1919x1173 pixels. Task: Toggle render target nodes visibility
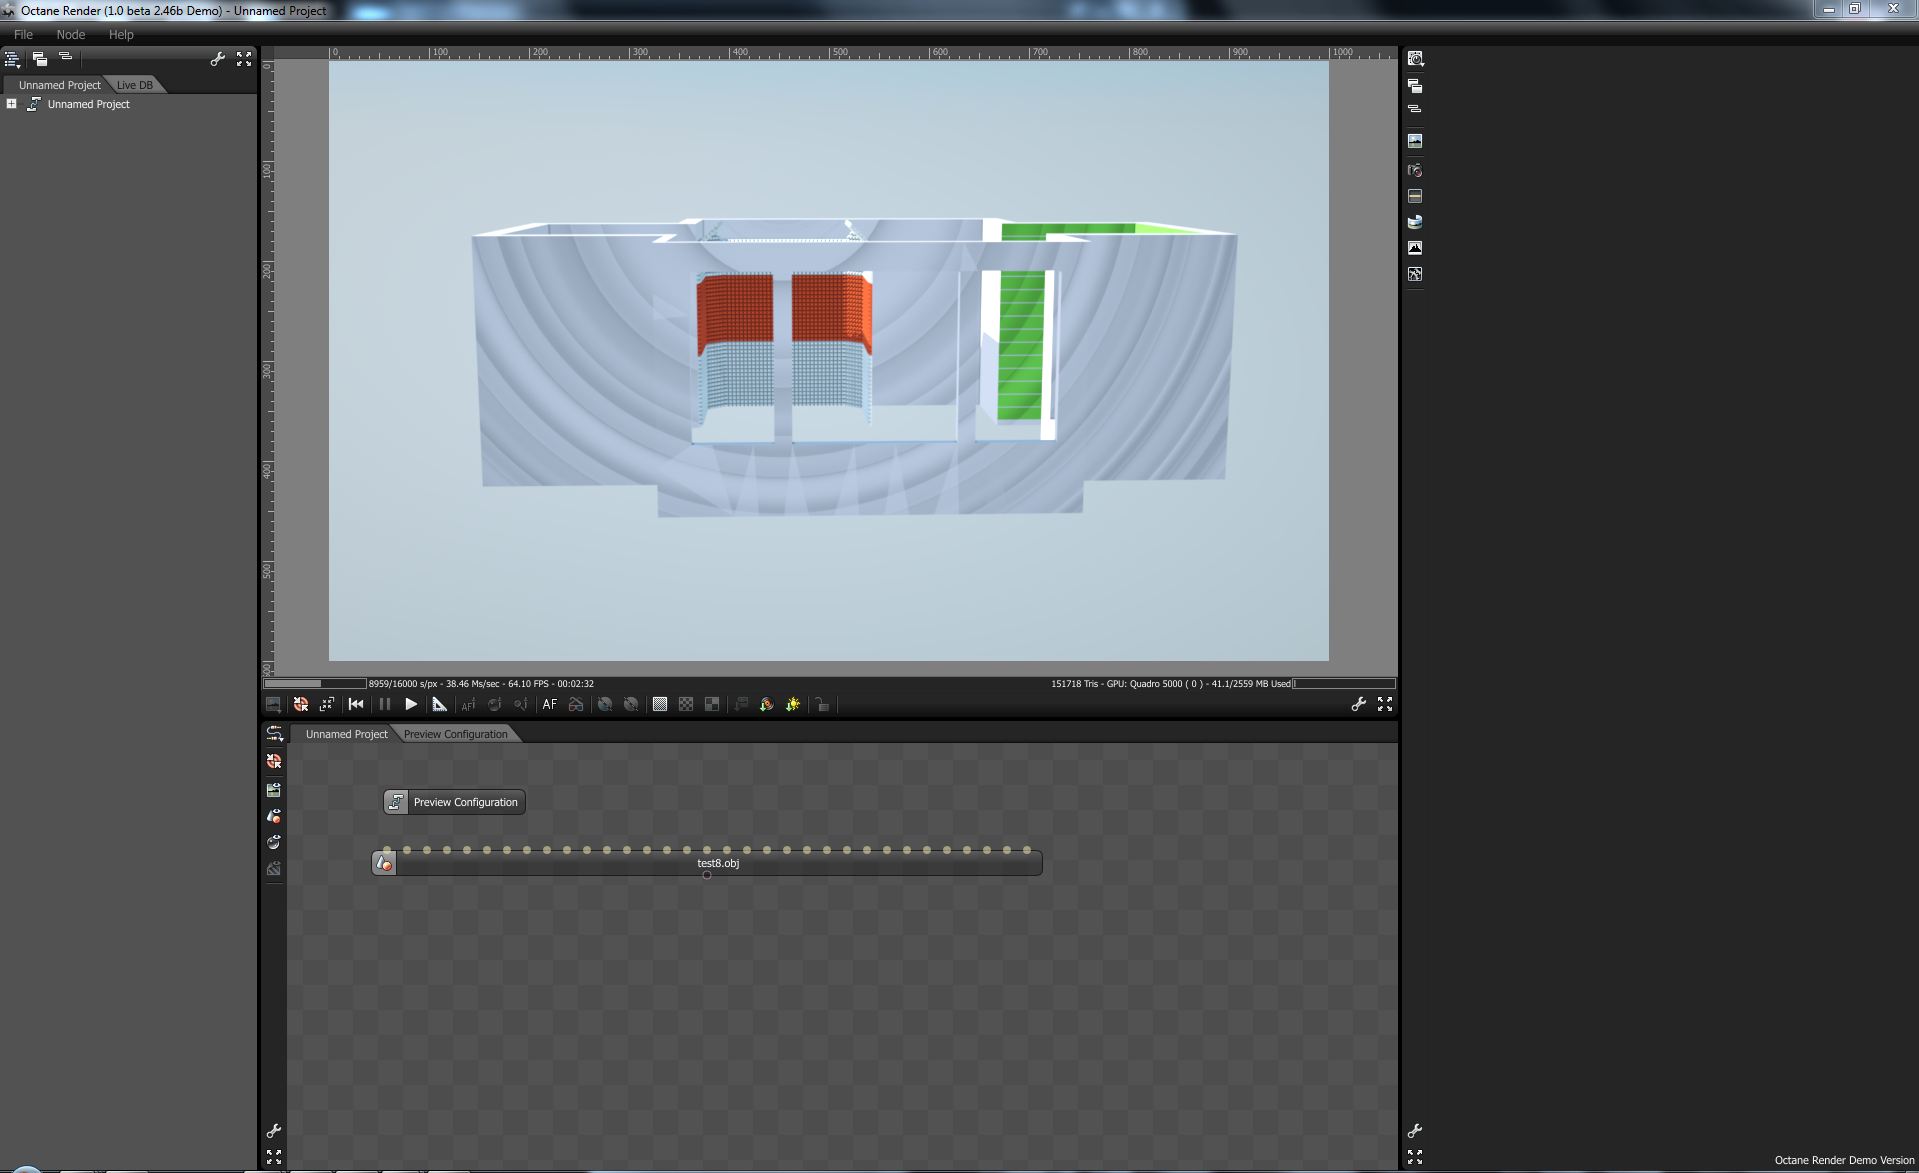tap(274, 790)
